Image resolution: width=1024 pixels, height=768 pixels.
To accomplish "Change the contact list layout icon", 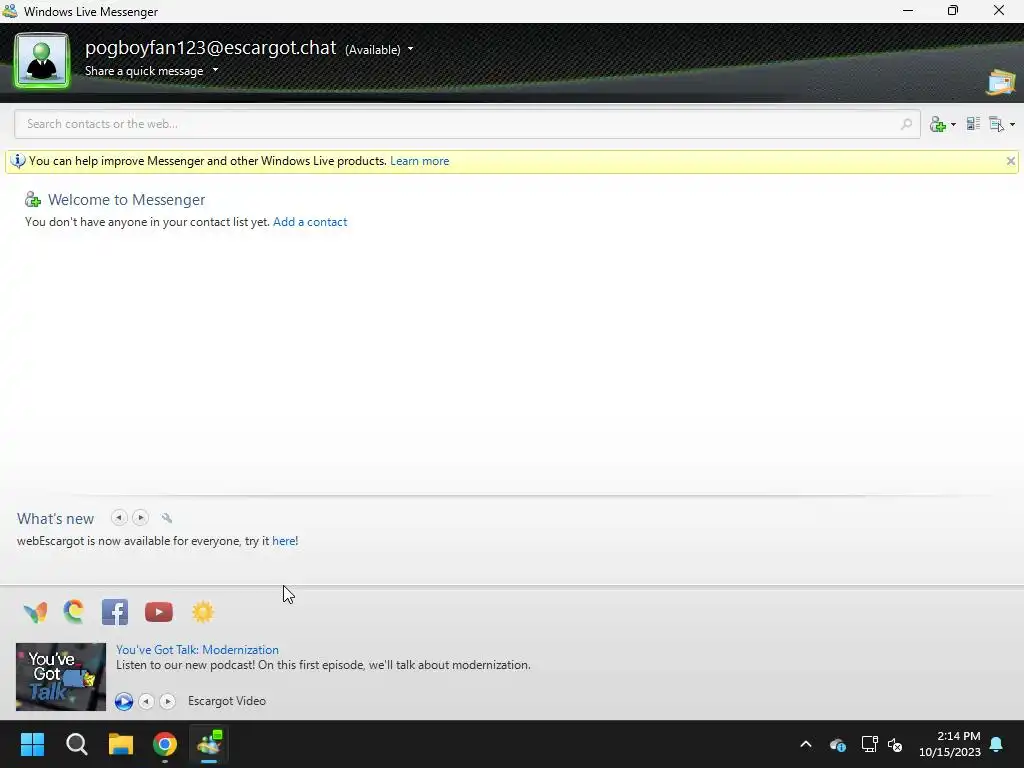I will pos(973,123).
